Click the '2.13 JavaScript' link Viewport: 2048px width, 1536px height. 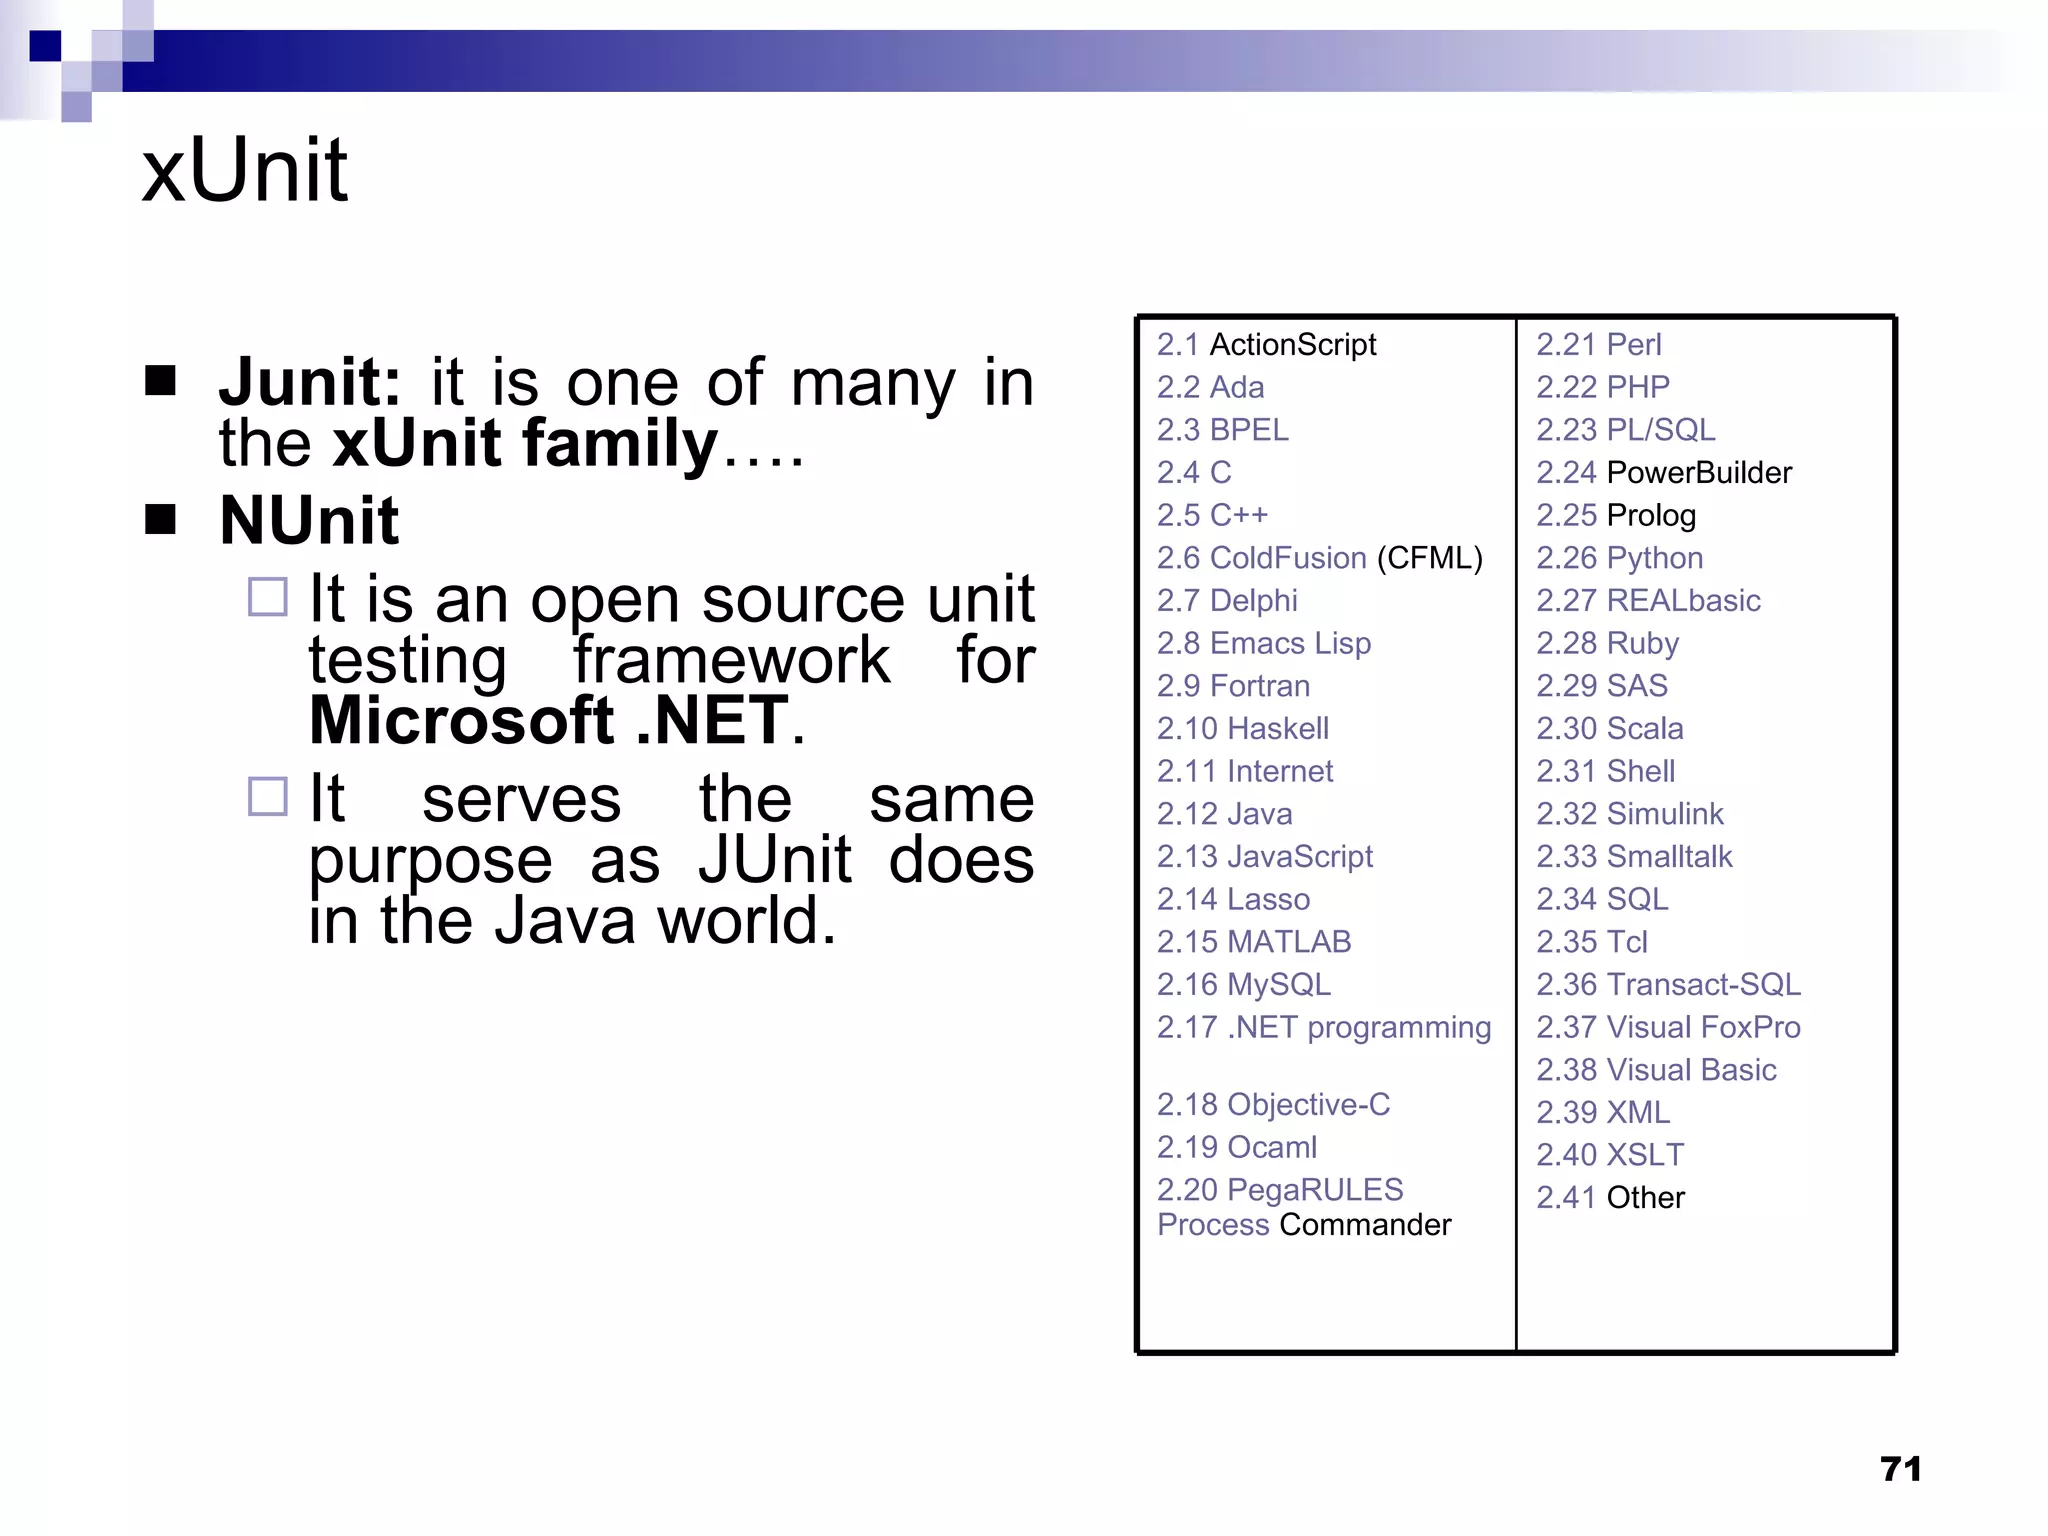(x=1265, y=857)
